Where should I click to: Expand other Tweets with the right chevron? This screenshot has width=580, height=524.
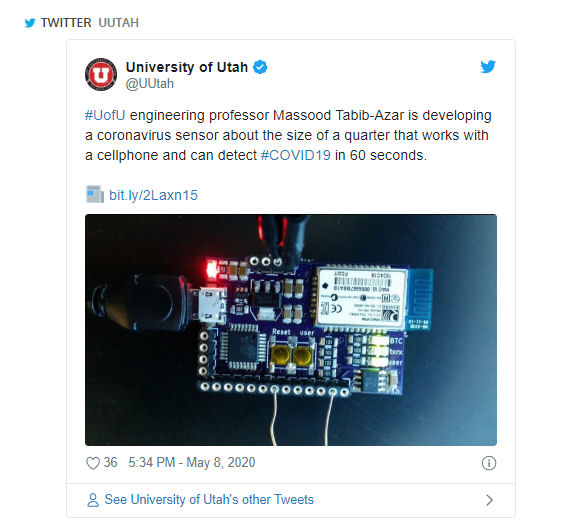coord(489,500)
